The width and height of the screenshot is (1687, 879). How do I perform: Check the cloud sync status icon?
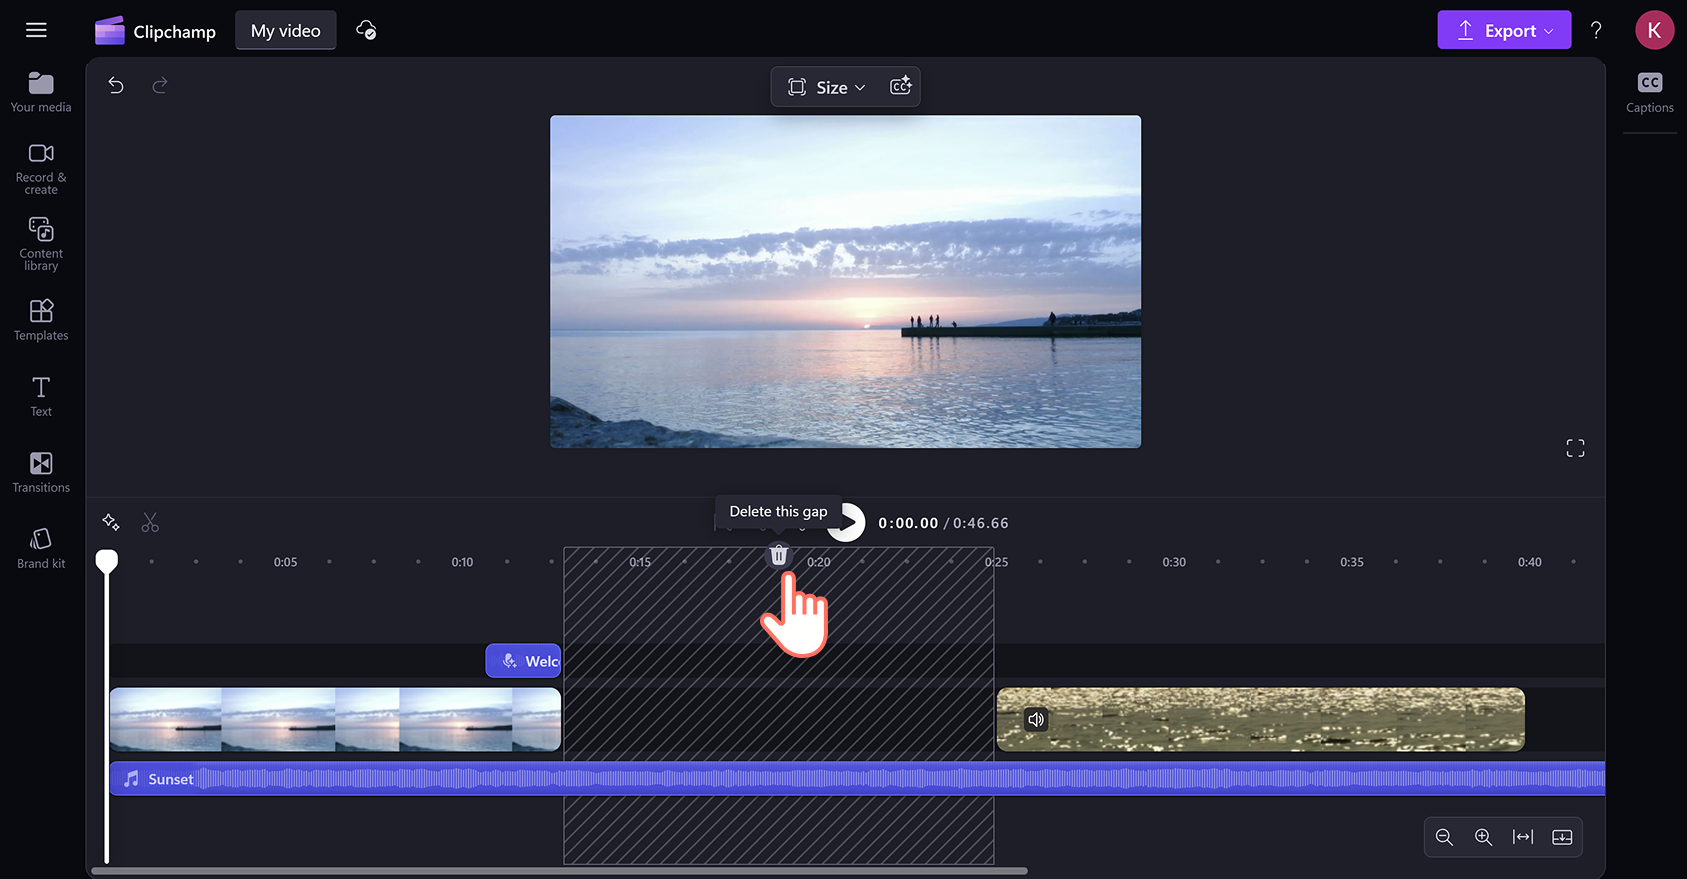click(366, 30)
